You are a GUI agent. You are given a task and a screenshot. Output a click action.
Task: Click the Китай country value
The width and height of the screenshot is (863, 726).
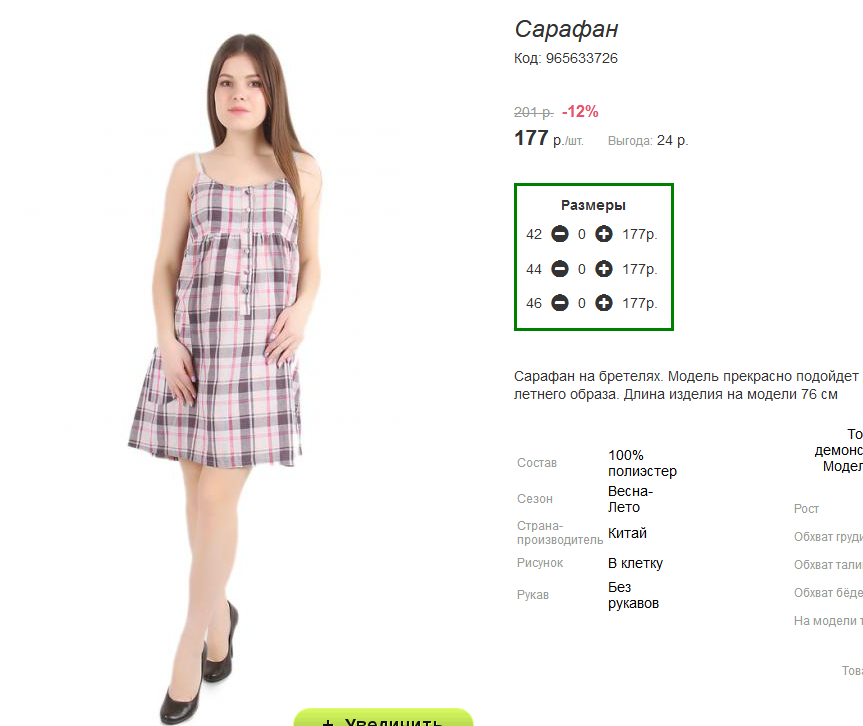tap(627, 533)
